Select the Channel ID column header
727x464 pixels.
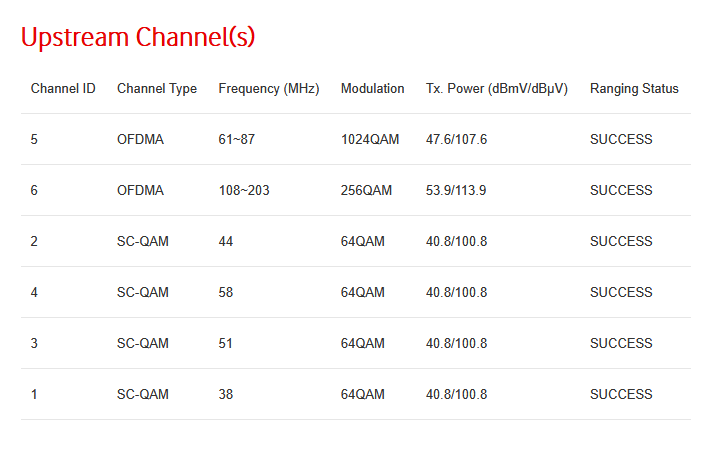pyautogui.click(x=63, y=89)
